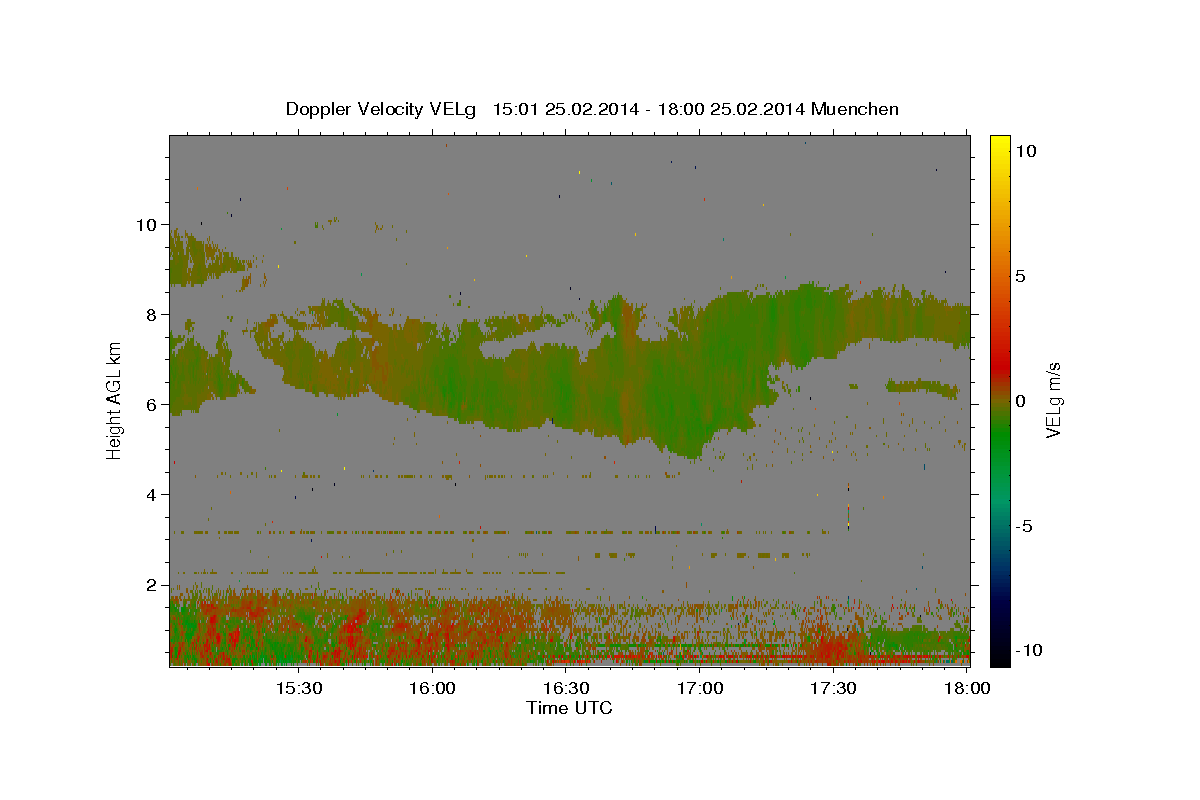The width and height of the screenshot is (1200, 800).
Task: Click the 15:30 time tick label
Action: coord(298,688)
